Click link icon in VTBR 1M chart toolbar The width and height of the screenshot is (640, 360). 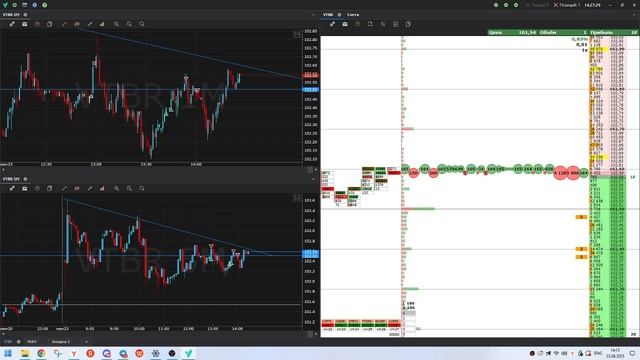point(12,24)
